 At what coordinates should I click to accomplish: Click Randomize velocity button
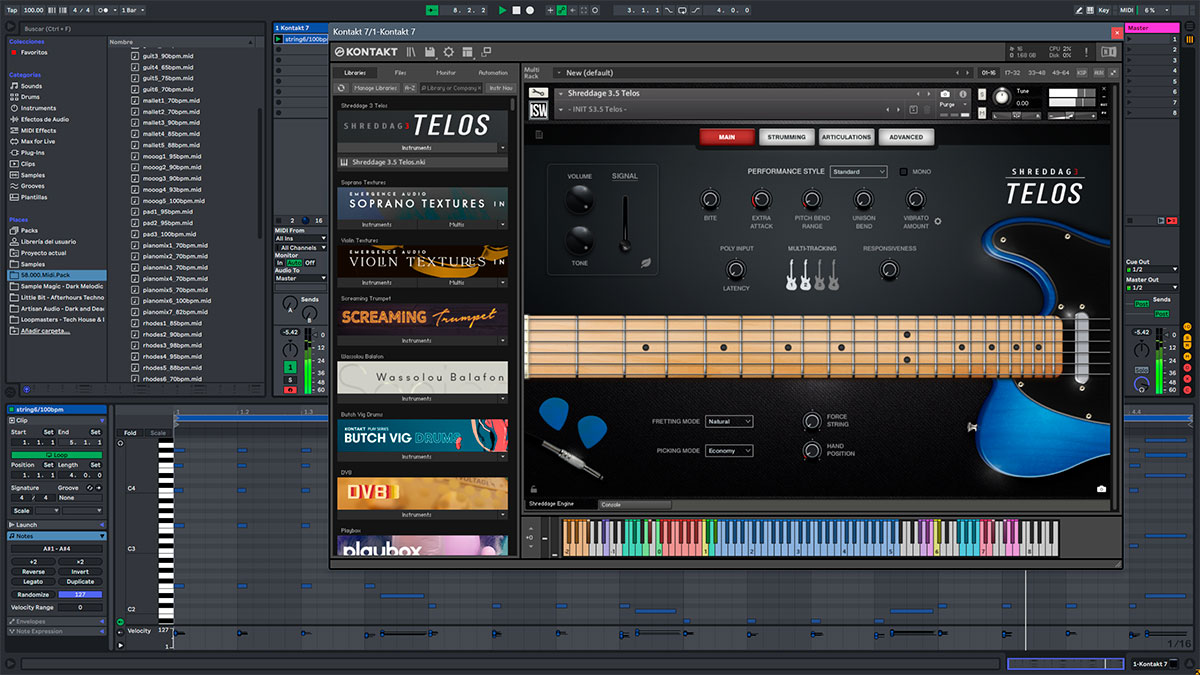[x=33, y=594]
